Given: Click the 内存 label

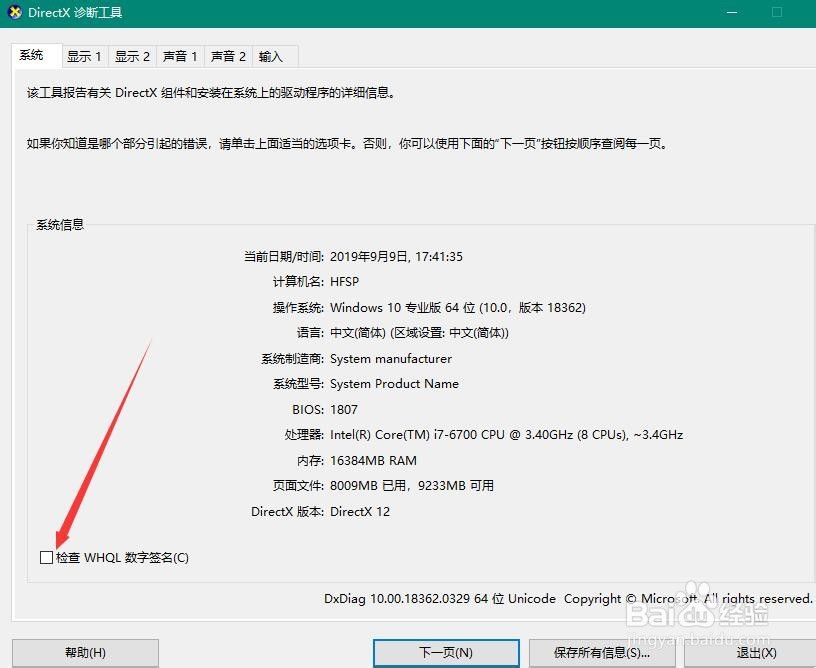Looking at the screenshot, I should click(310, 460).
